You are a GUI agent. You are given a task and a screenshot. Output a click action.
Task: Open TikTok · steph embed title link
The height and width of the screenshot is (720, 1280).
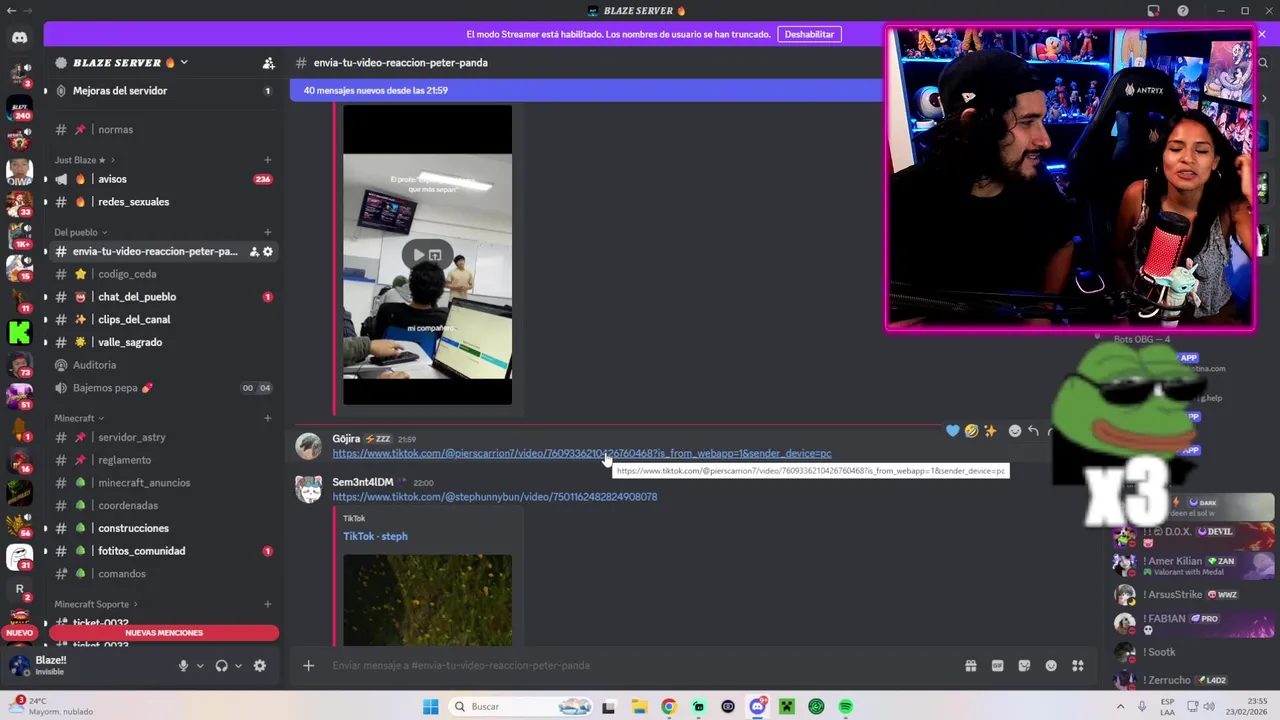point(375,537)
